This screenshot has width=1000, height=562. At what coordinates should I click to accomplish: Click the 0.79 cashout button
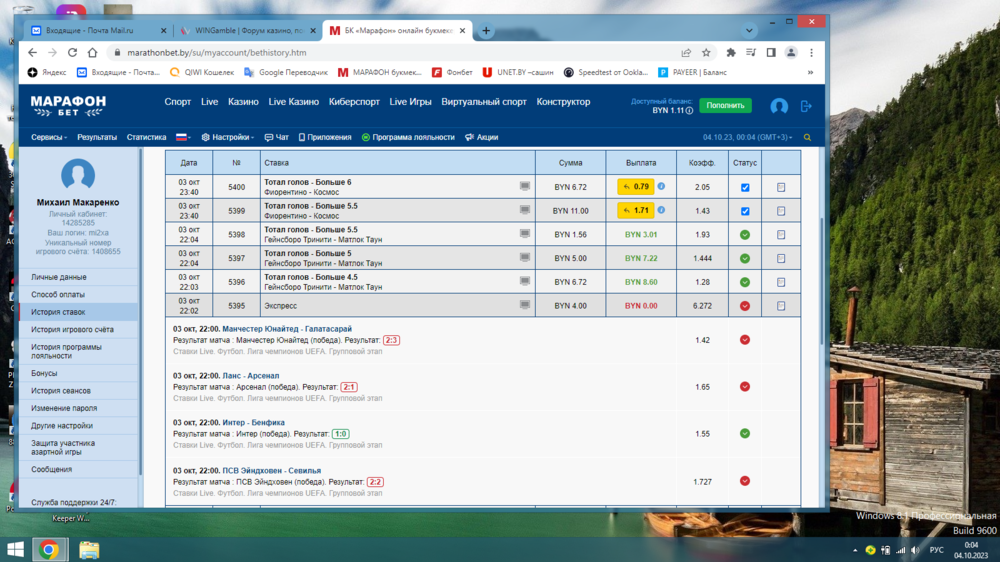635,187
